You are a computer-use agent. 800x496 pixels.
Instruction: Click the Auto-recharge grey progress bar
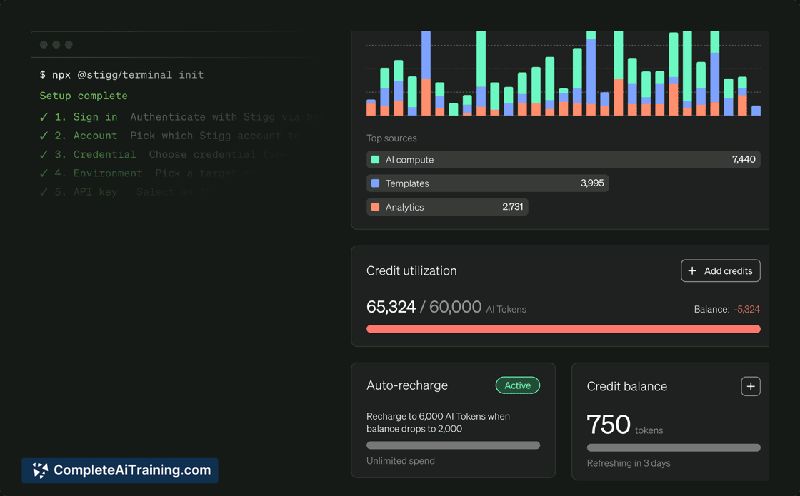click(x=453, y=445)
